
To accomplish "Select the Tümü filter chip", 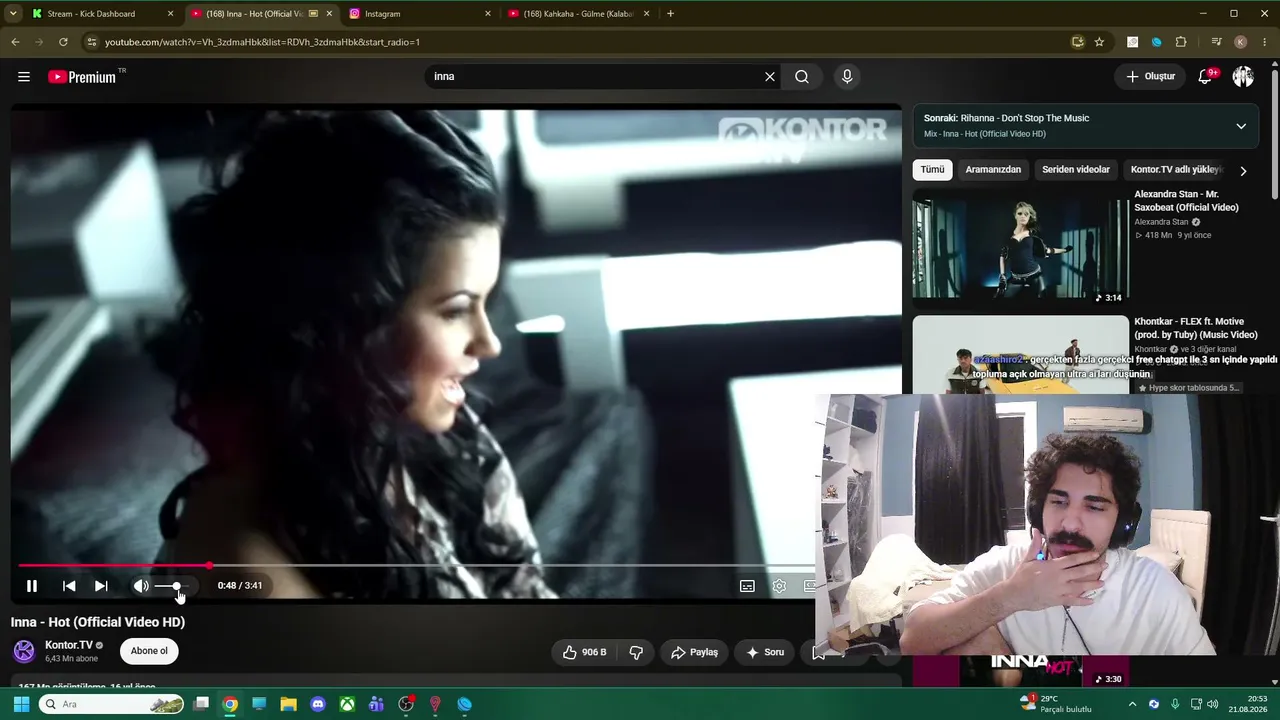I will (932, 170).
